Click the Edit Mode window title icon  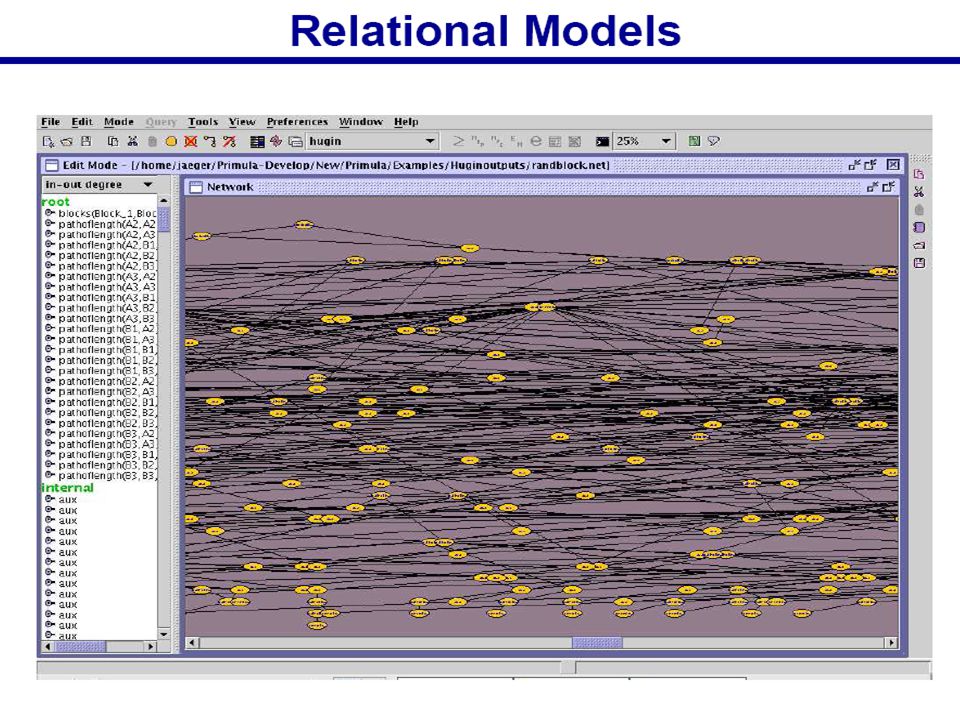tap(52, 165)
